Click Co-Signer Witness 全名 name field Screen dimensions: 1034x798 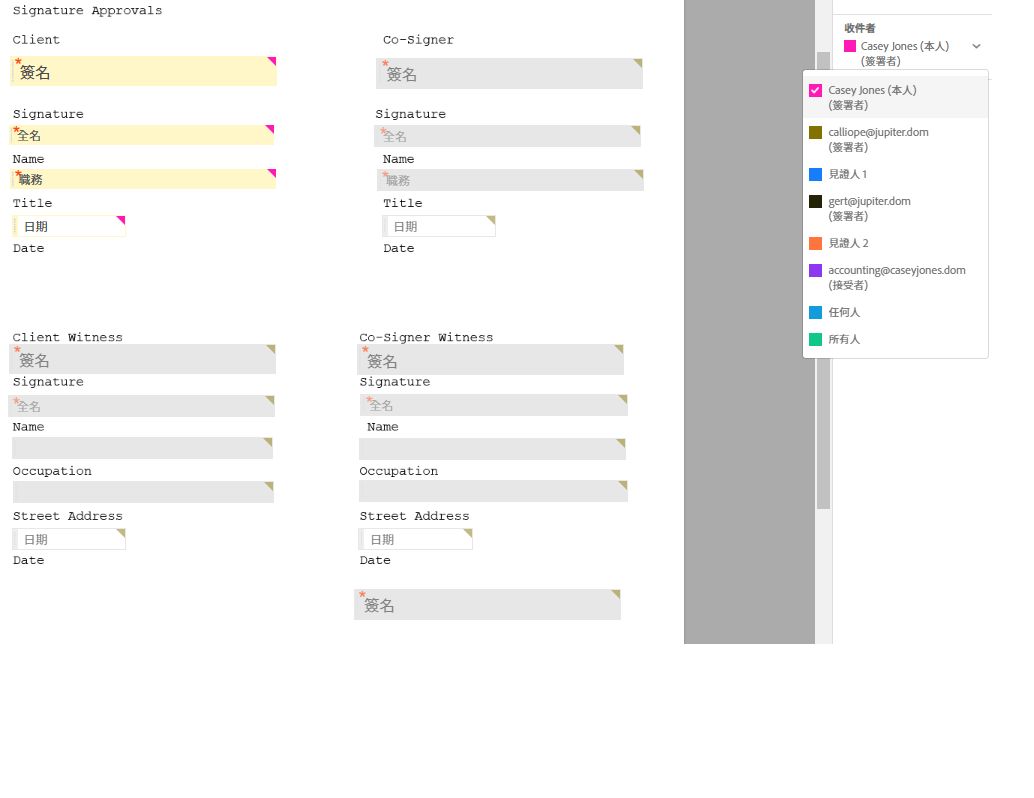[494, 405]
